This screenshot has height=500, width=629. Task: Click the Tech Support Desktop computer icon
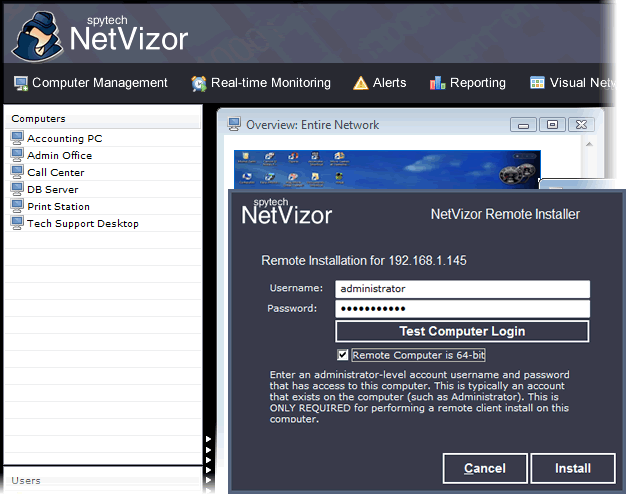[17, 223]
